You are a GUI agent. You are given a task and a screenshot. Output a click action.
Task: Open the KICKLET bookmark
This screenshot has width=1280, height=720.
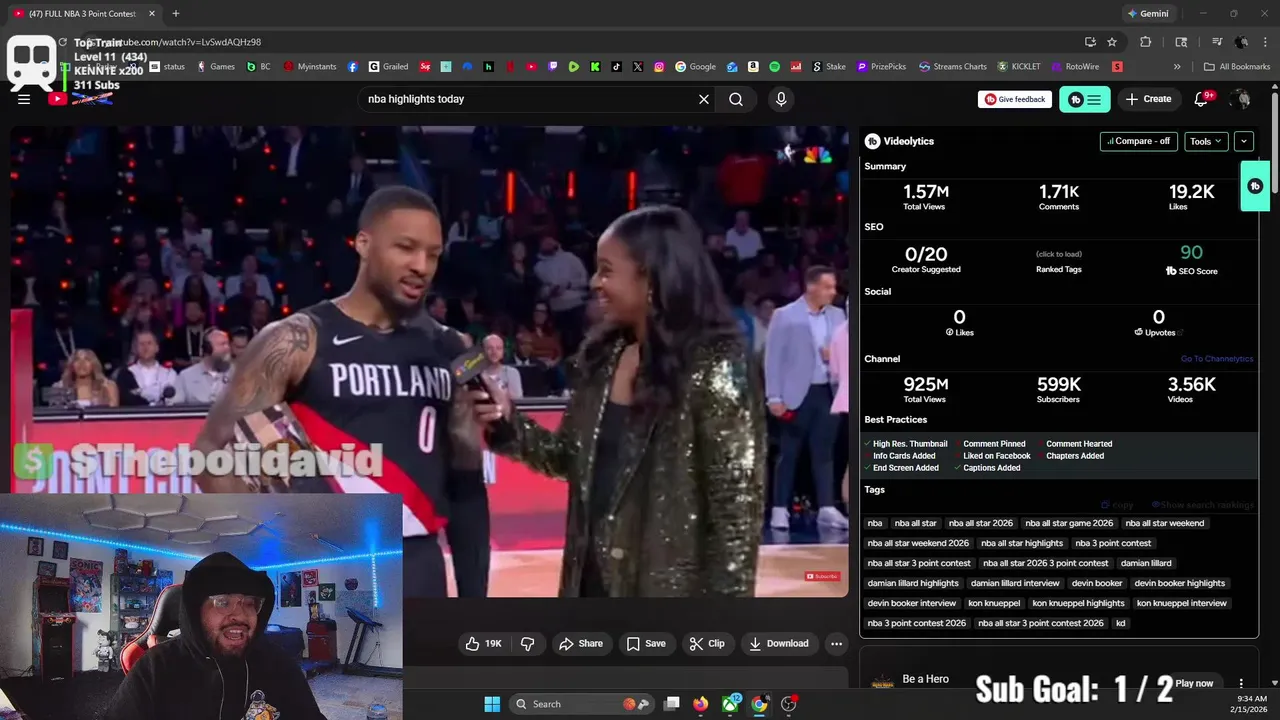click(x=1018, y=67)
